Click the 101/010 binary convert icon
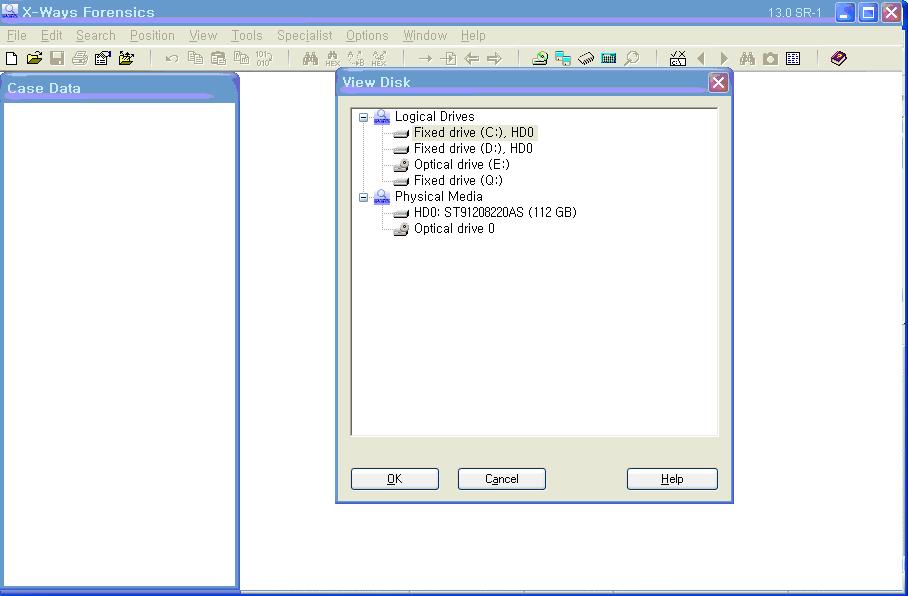 click(x=264, y=58)
